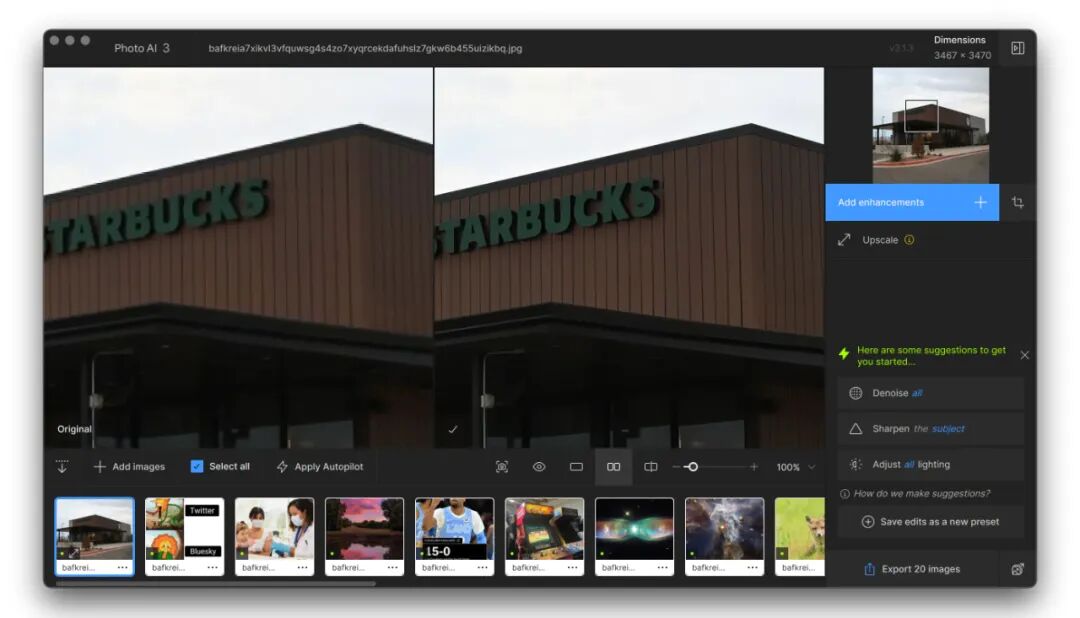Screen dimensions: 1080x618
Task: Zoom out with the minus icon
Action: [676, 467]
